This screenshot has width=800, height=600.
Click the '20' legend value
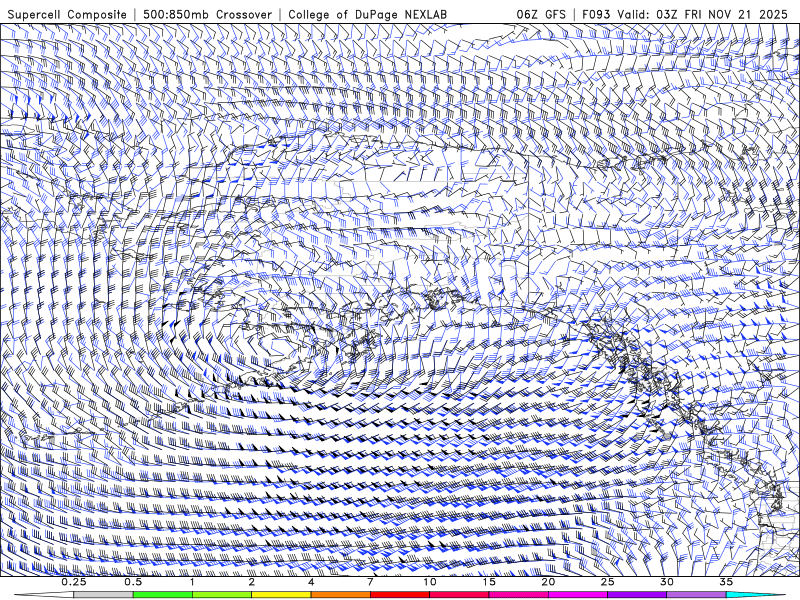(548, 582)
